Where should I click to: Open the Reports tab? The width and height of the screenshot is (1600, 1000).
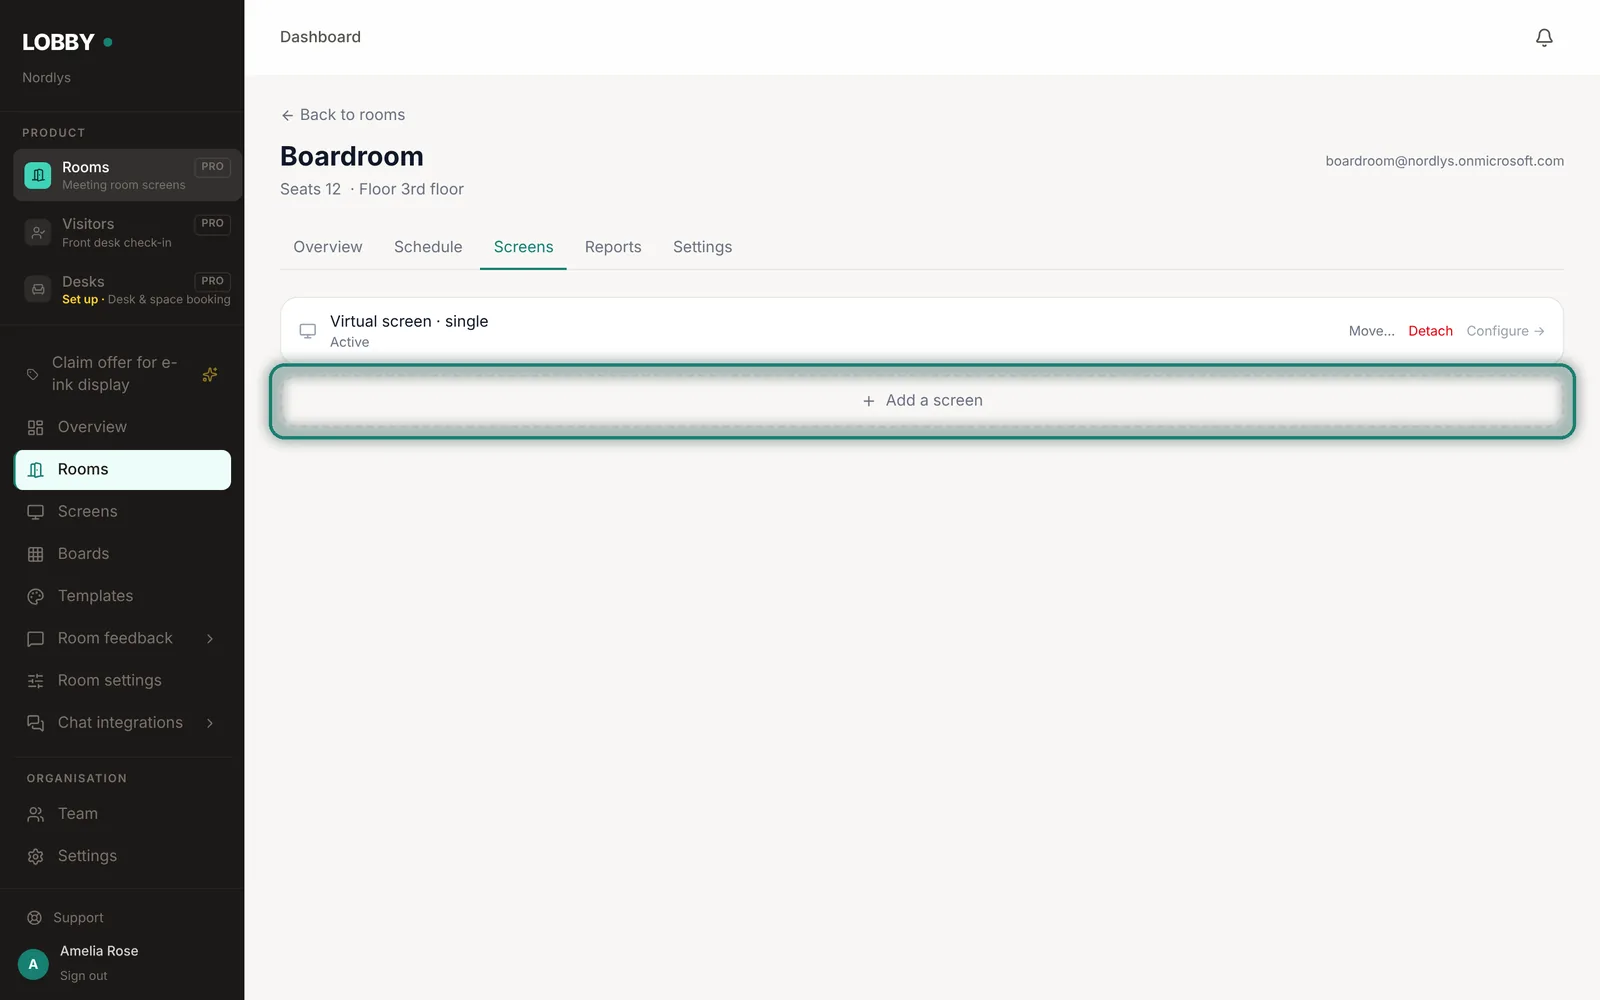613,247
